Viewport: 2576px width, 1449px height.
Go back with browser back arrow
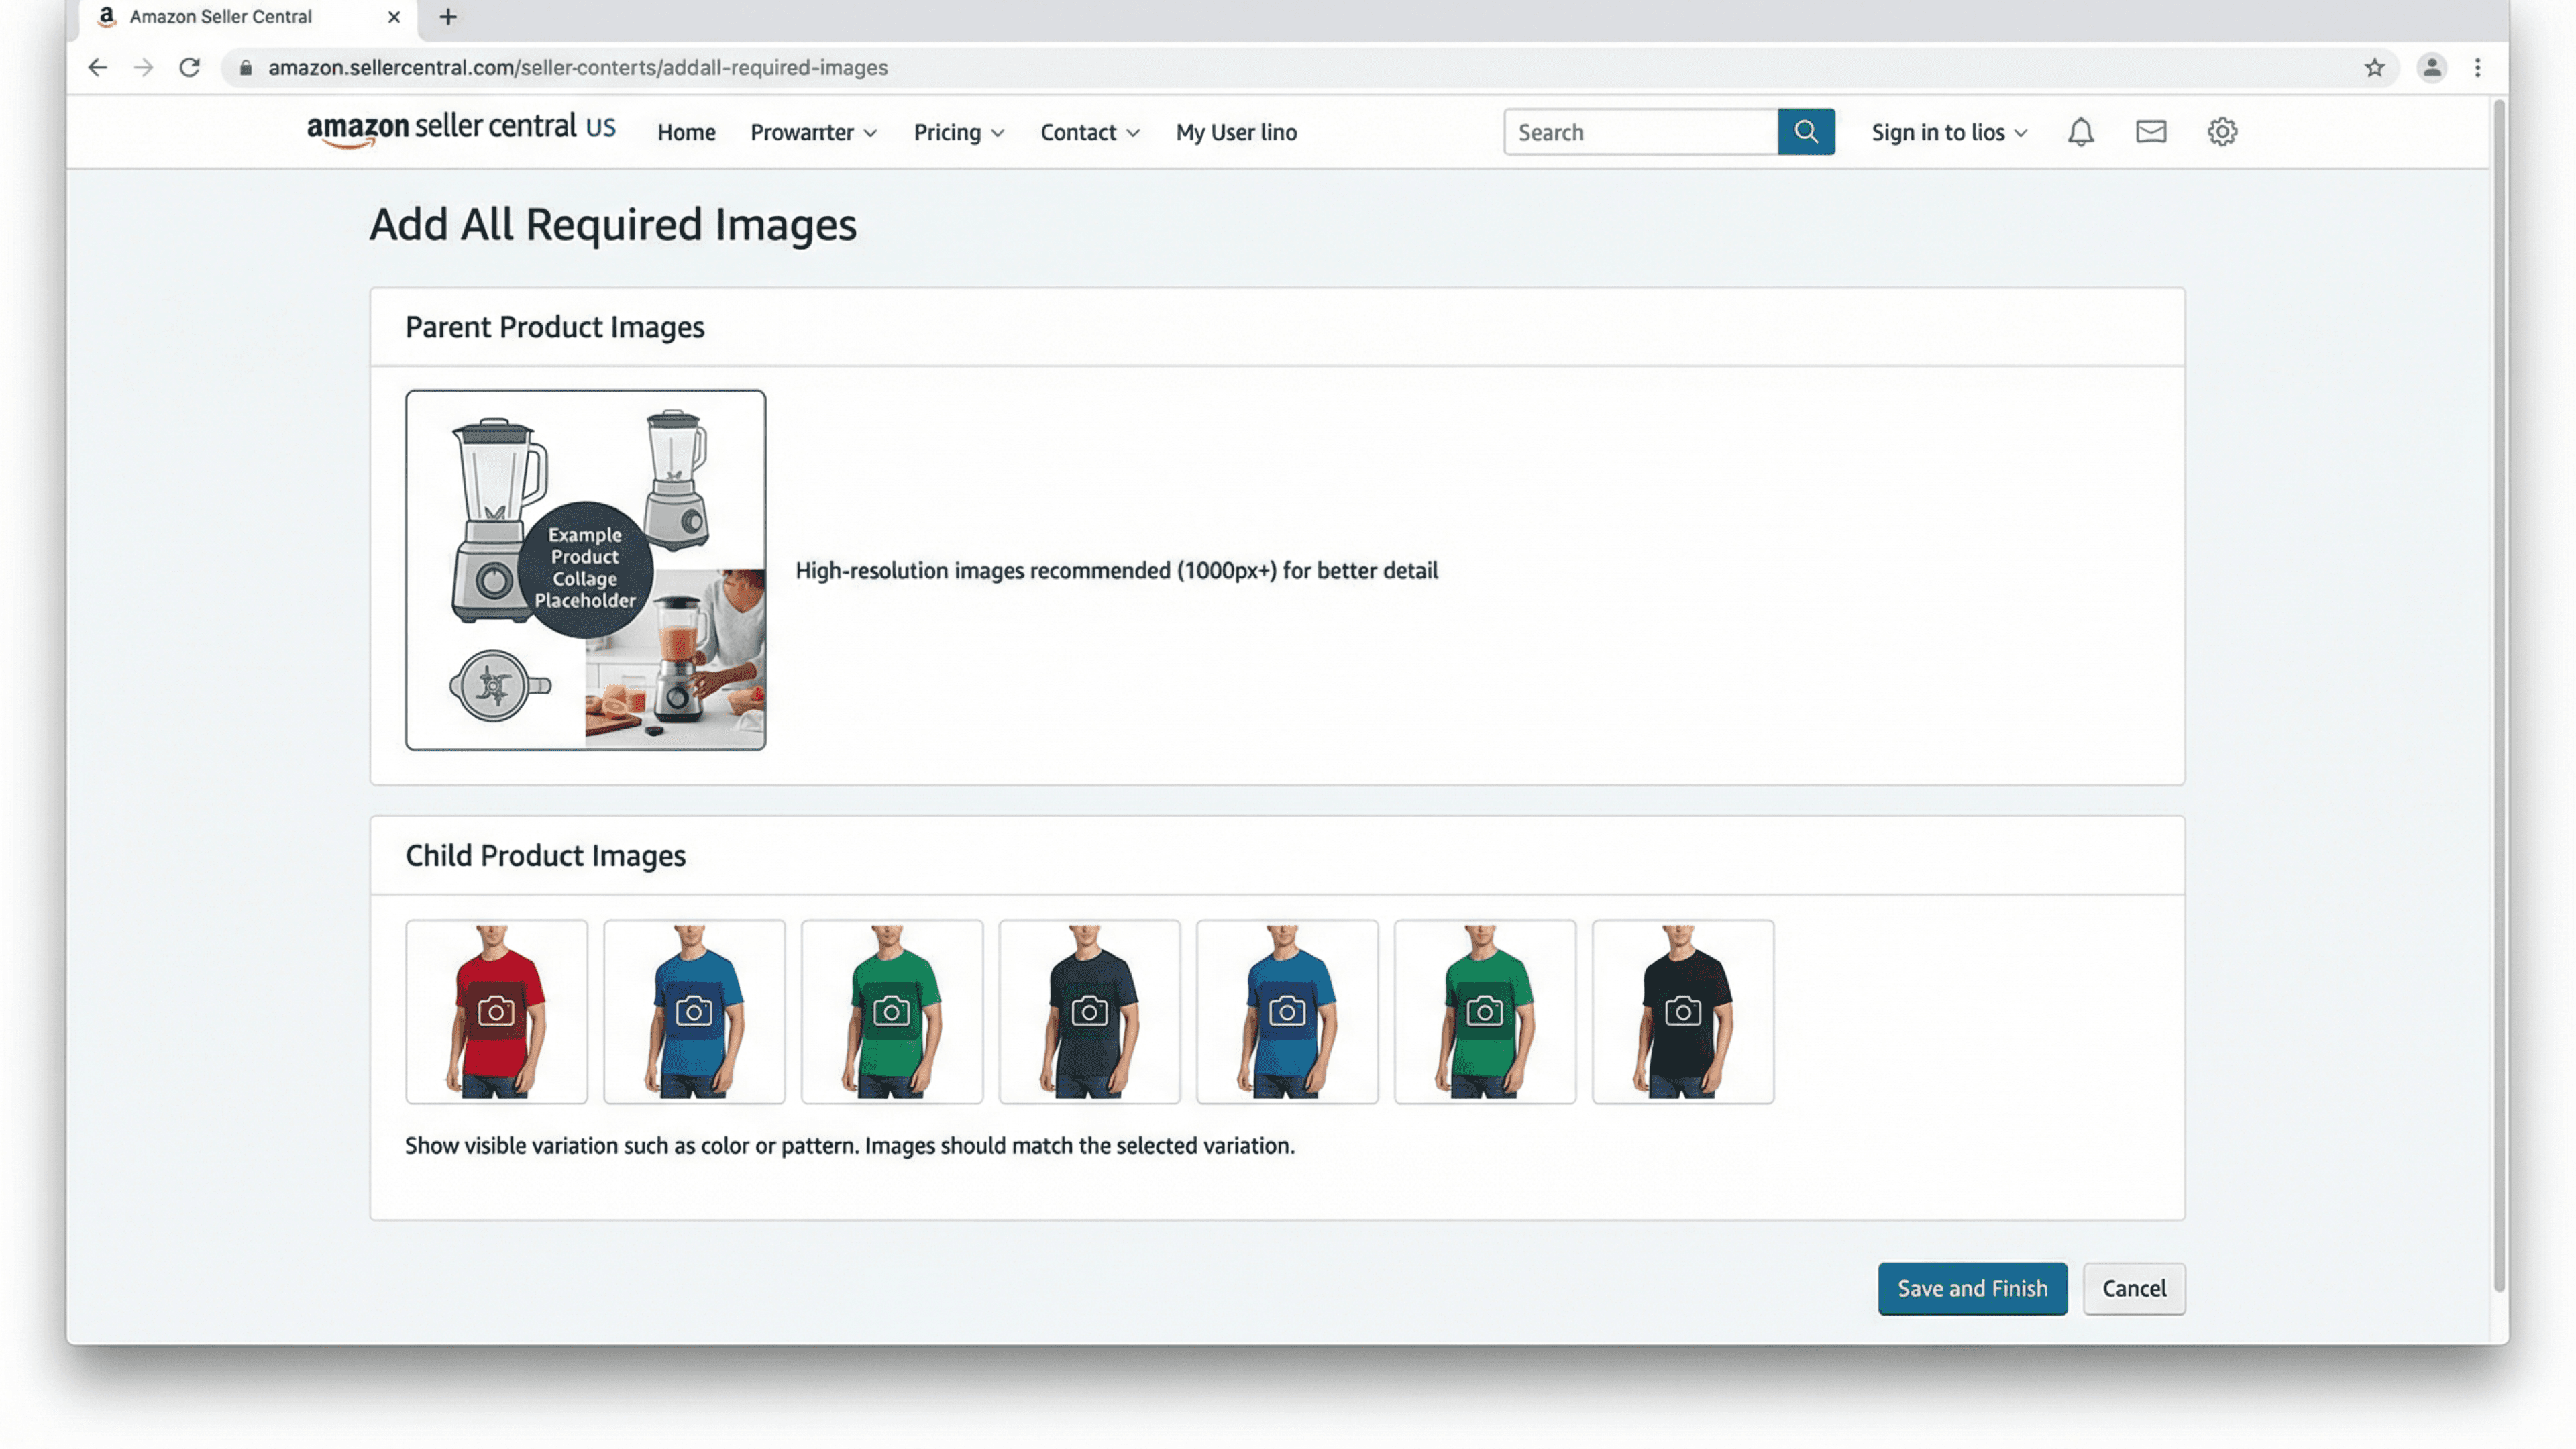pos(97,68)
